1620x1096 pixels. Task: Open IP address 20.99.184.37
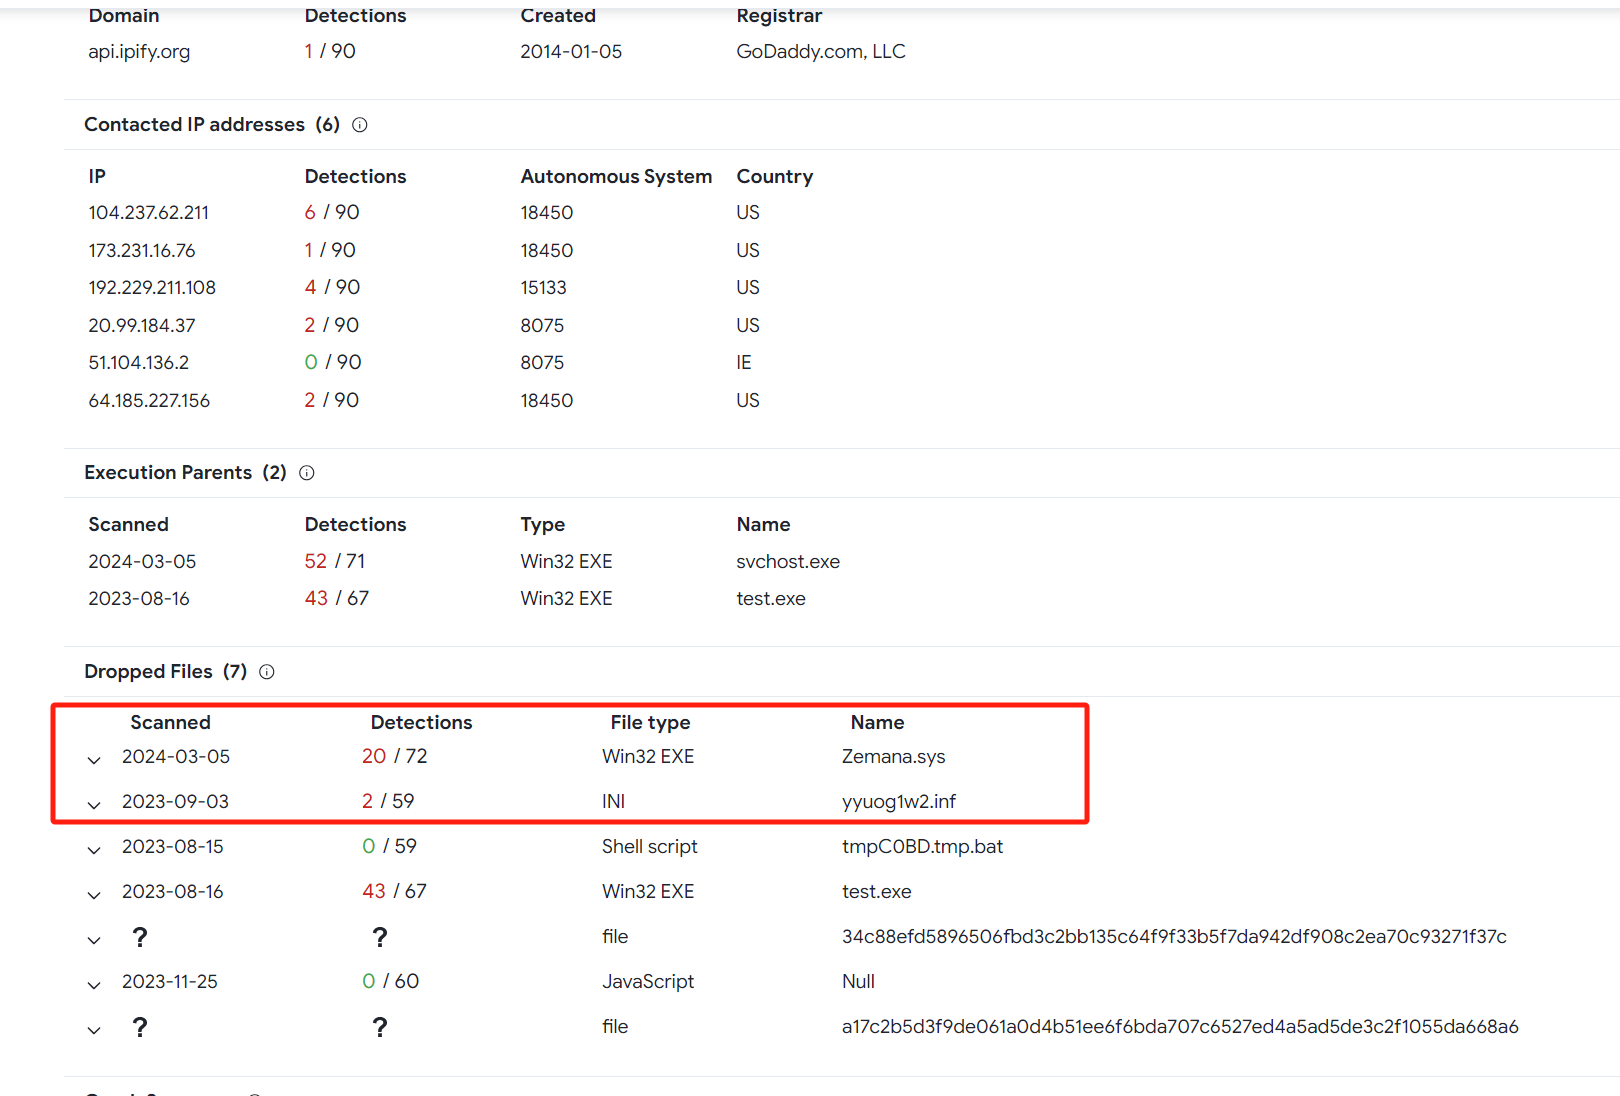142,326
